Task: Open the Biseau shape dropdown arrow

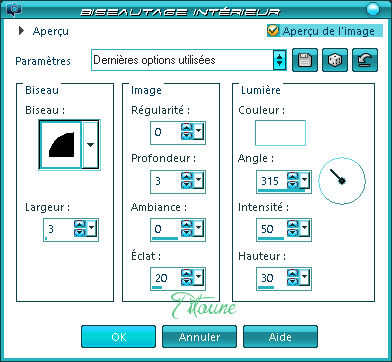Action: 90,144
